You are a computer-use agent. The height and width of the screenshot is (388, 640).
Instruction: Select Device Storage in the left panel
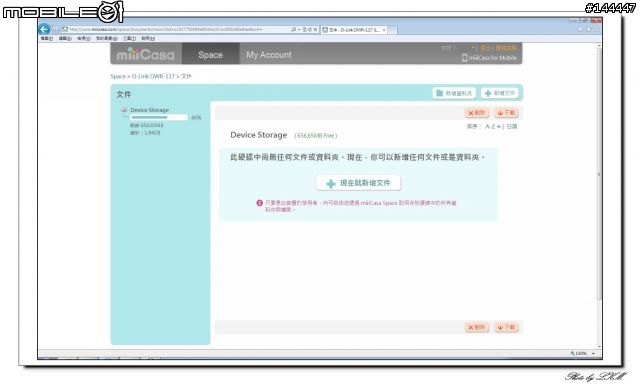coord(149,110)
